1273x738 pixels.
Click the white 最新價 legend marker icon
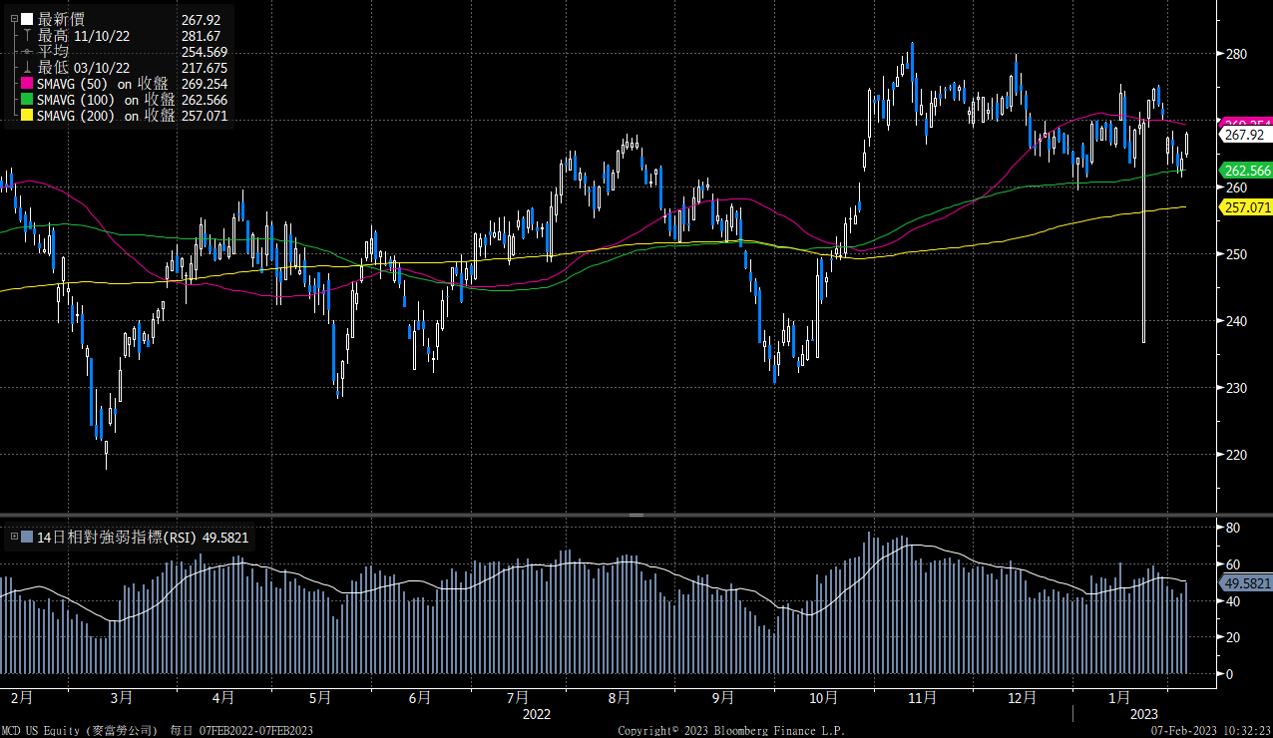[x=26, y=17]
